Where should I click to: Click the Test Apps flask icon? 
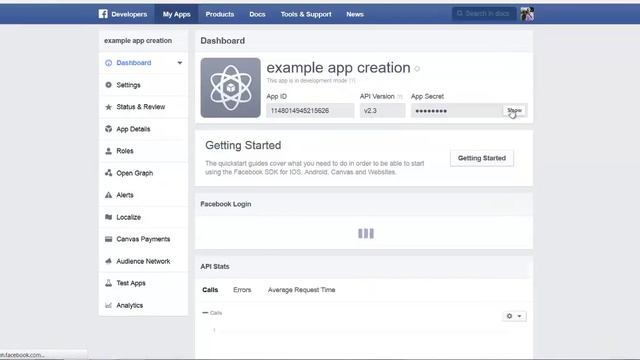[108, 283]
